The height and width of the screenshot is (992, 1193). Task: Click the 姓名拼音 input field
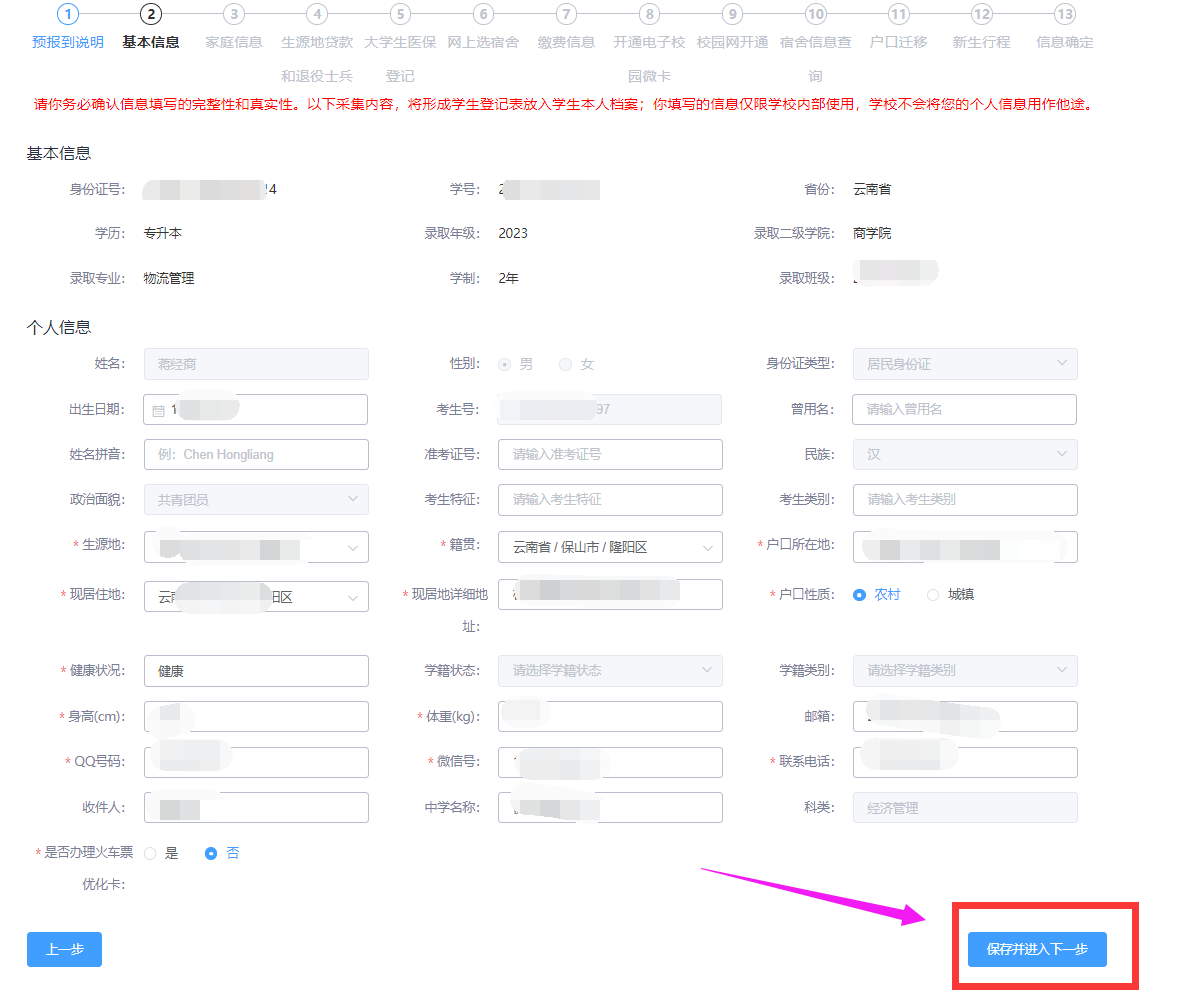coord(256,454)
